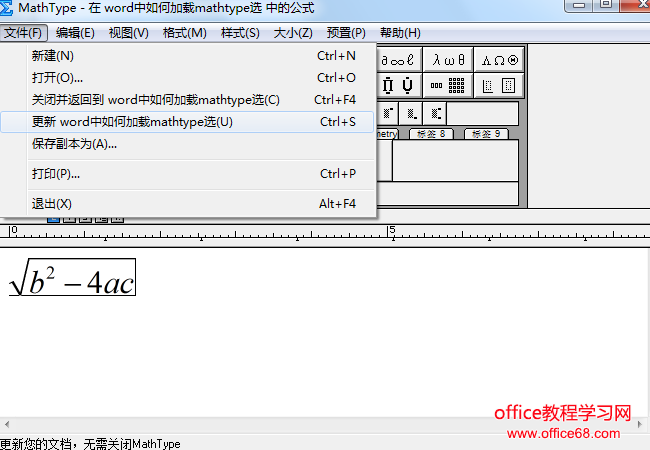Switch to the 标签 8 tab
The image size is (650, 450).
pos(431,134)
